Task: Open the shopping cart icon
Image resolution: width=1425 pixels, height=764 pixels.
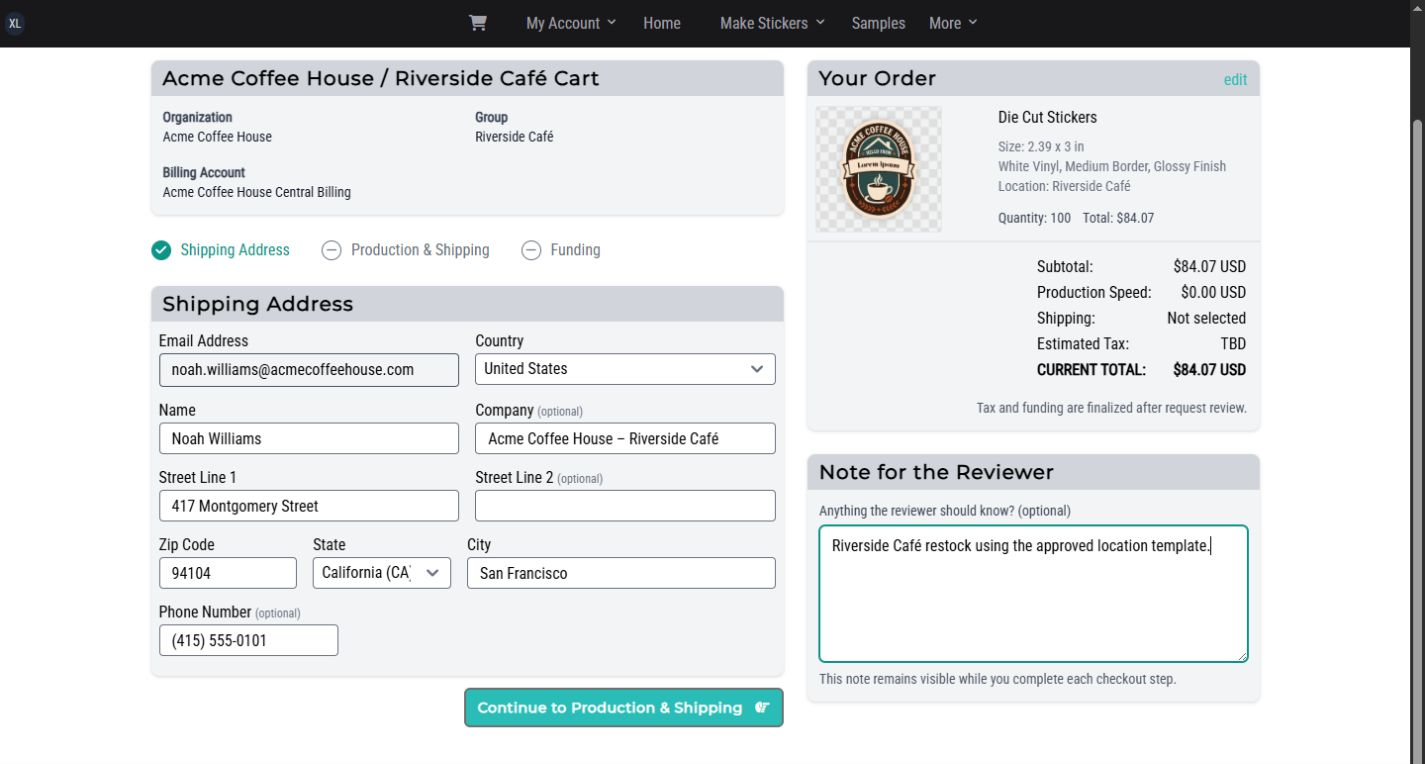Action: coord(478,23)
